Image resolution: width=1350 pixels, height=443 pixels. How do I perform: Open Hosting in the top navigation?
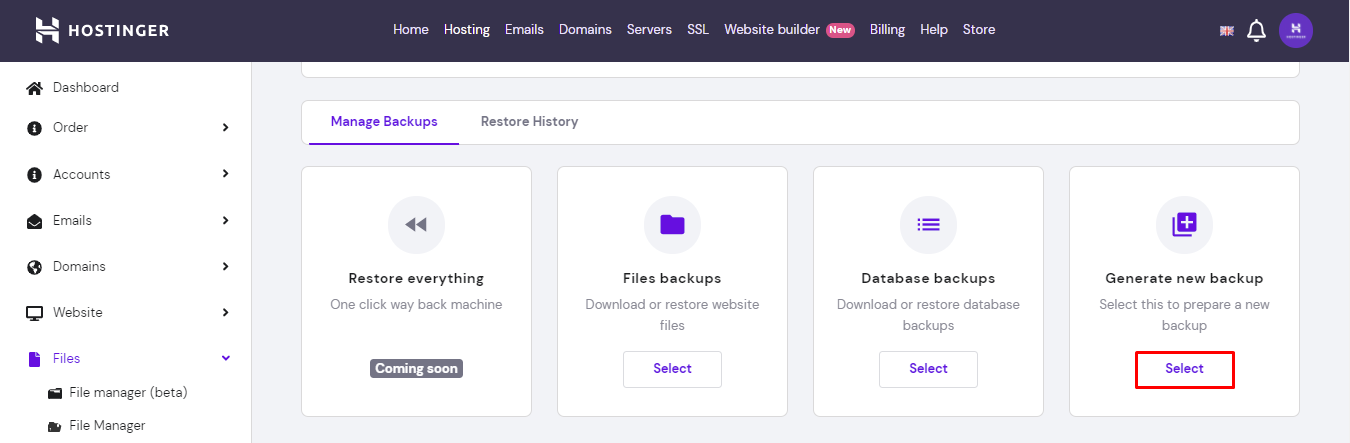pos(467,30)
